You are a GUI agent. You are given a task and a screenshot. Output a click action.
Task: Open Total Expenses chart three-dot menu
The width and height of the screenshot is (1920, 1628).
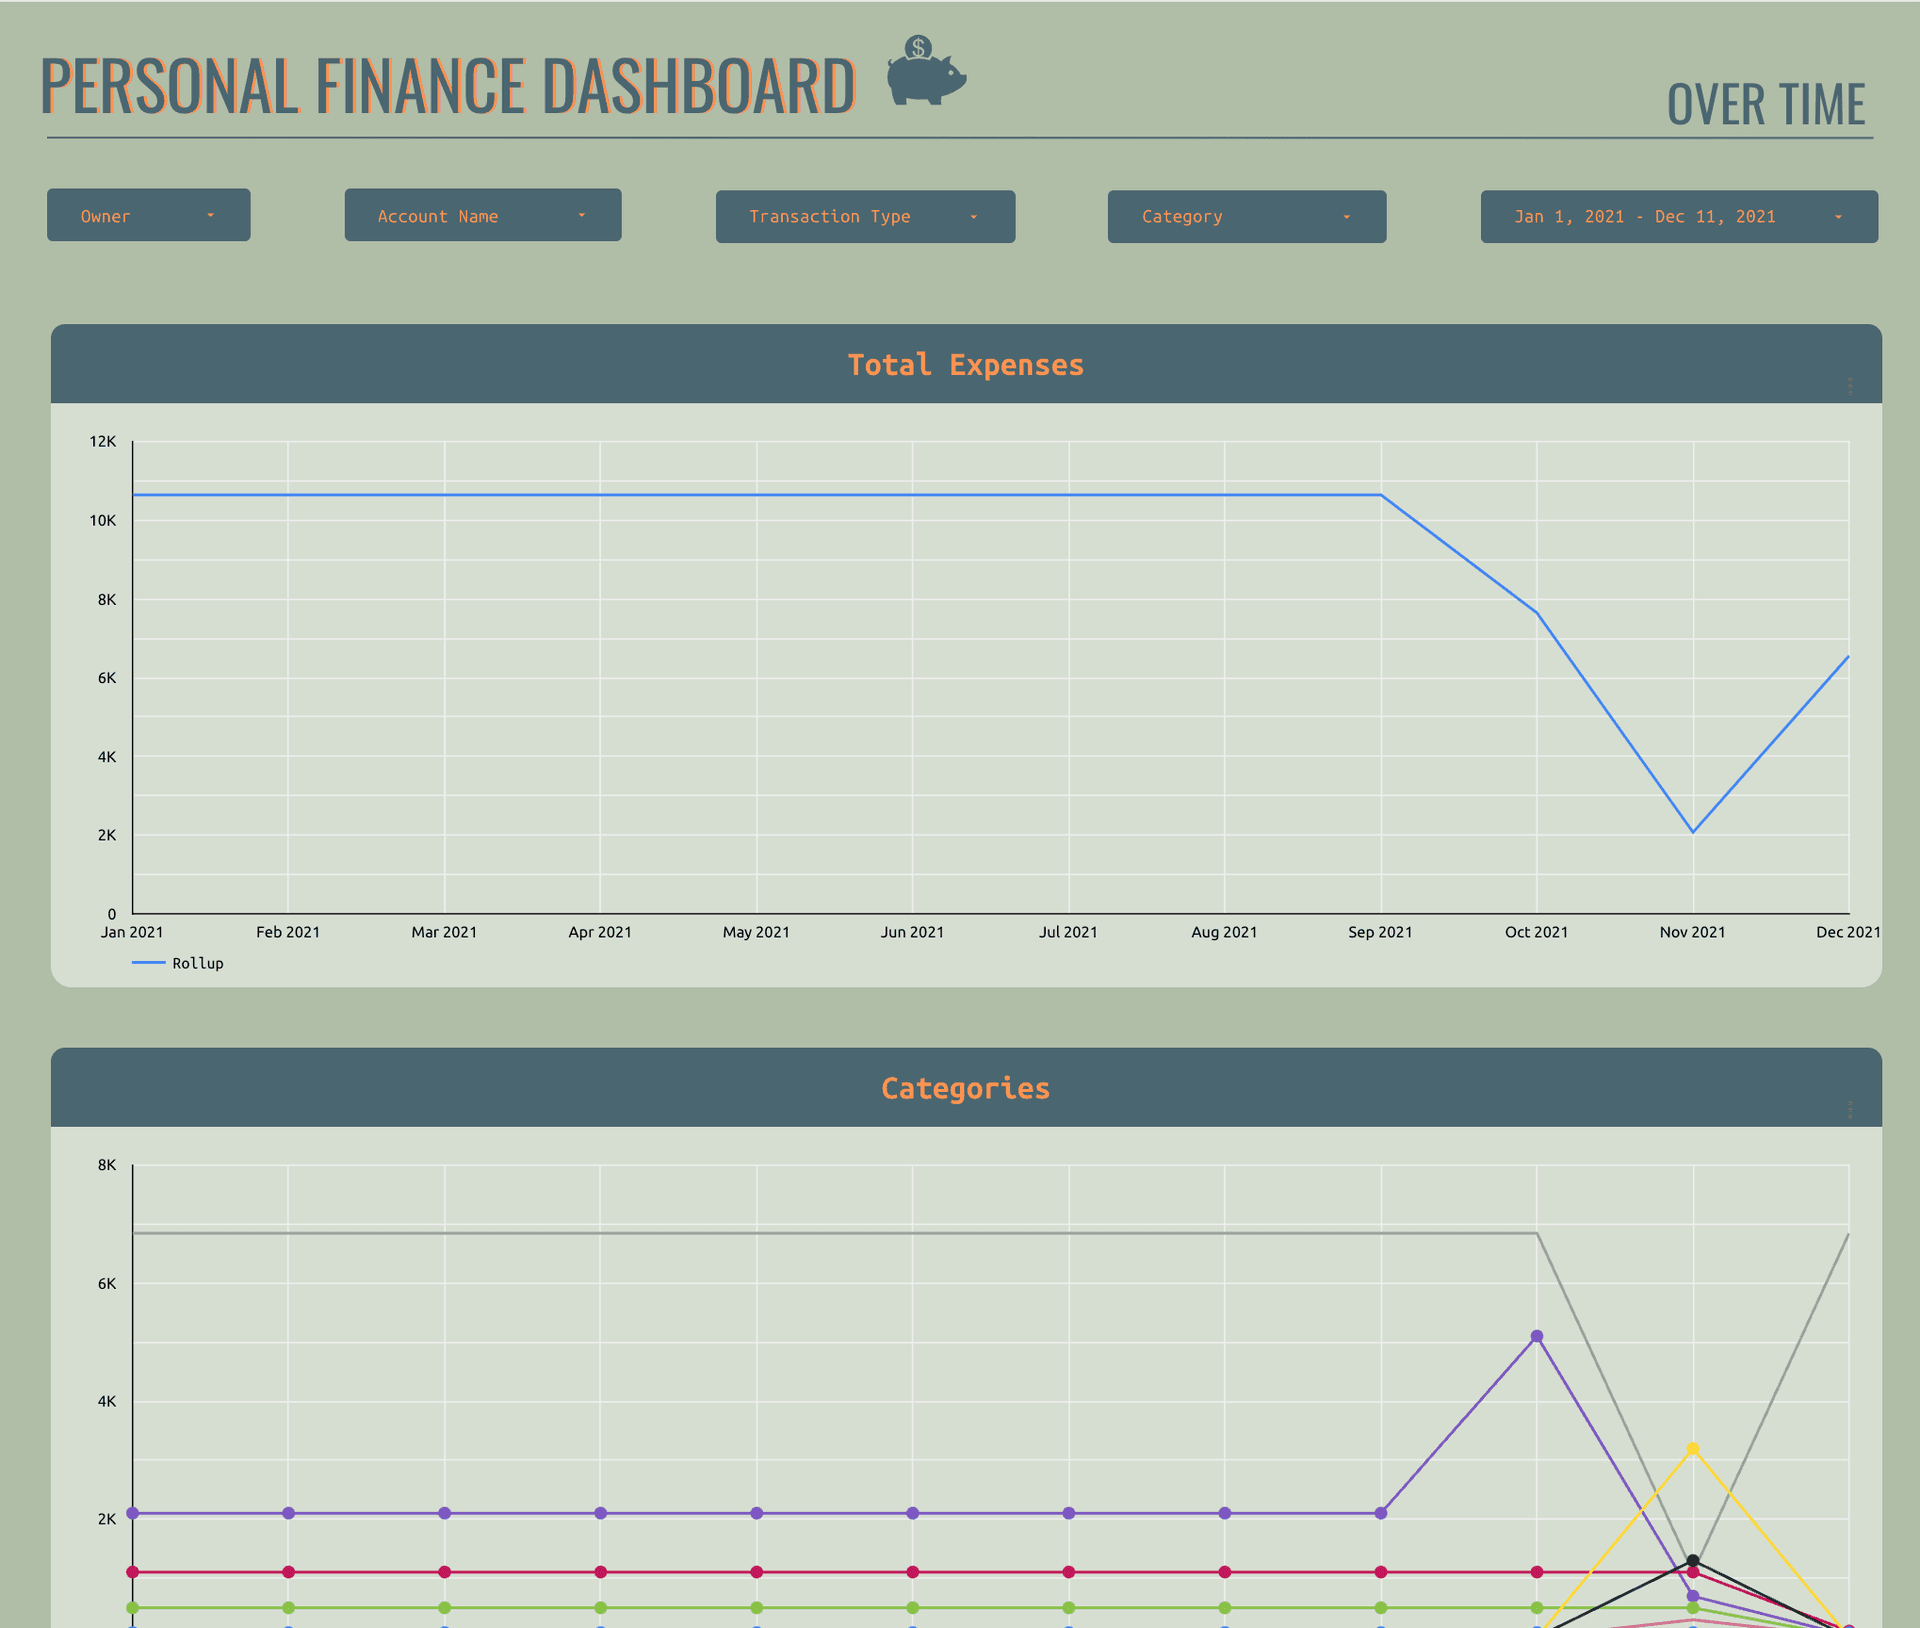1850,386
